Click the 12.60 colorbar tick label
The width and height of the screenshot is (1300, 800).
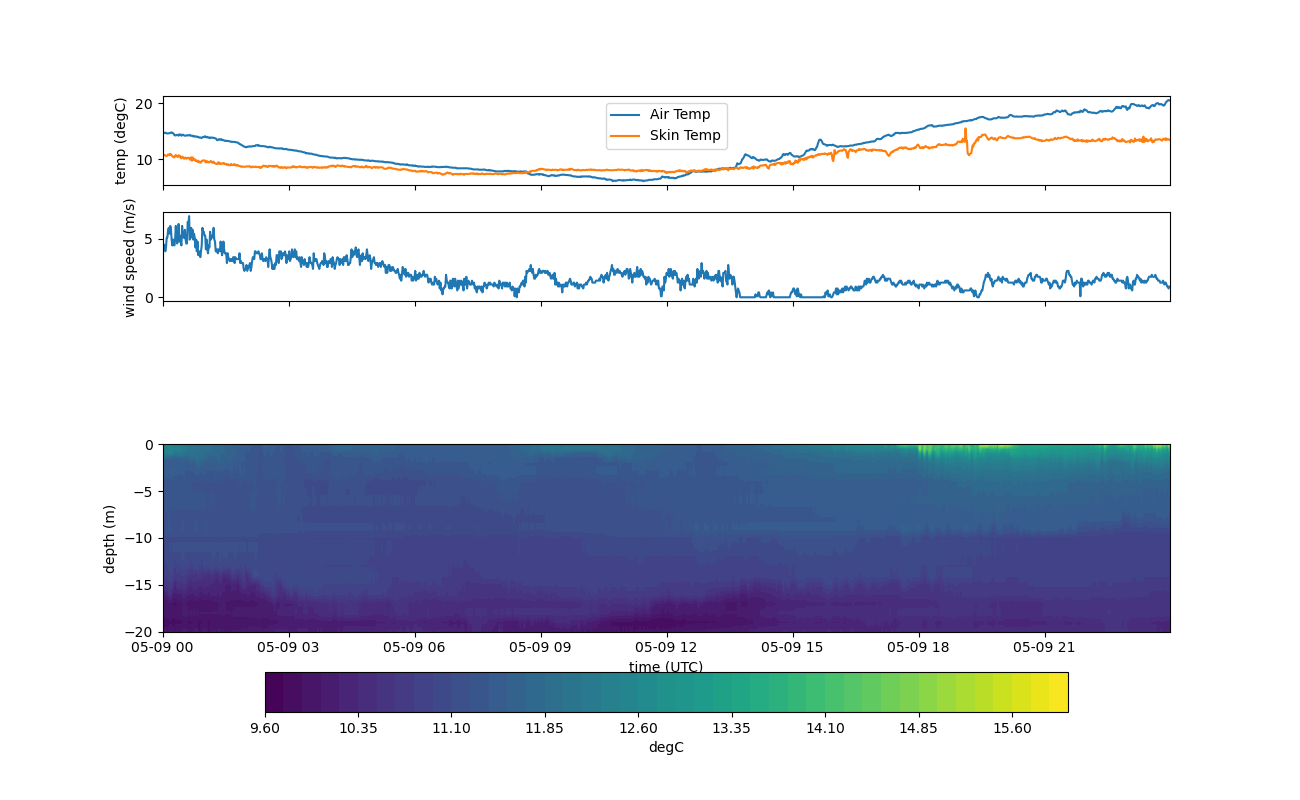coord(638,728)
